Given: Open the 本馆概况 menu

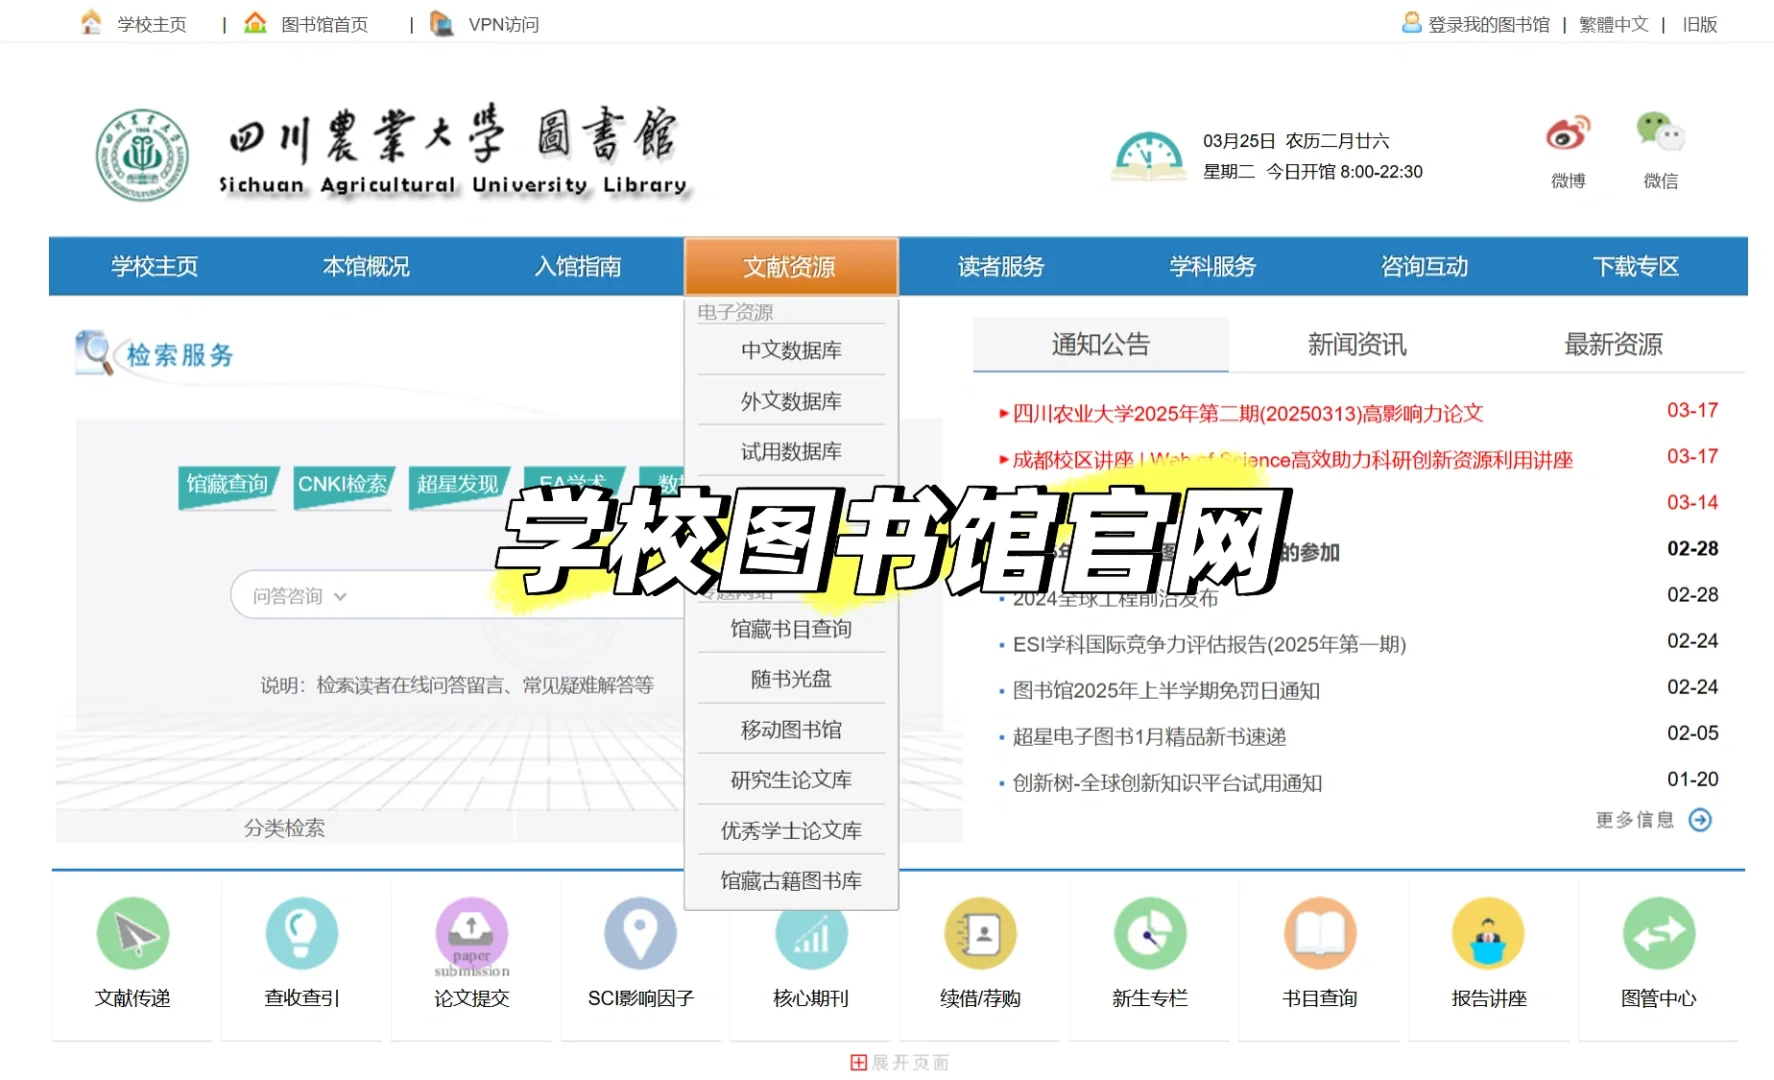Looking at the screenshot, I should [x=366, y=266].
